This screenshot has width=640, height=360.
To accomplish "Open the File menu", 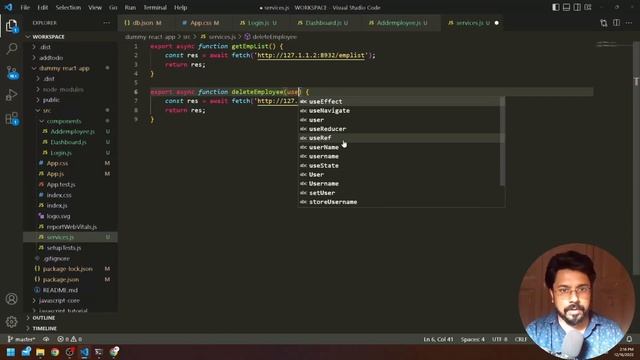I will 25,7.
